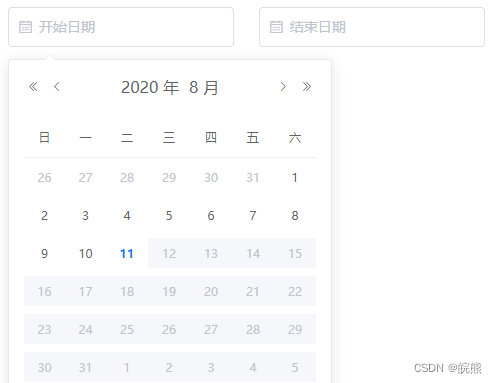Click disabled date 25
This screenshot has height=383, width=497.
click(127, 330)
